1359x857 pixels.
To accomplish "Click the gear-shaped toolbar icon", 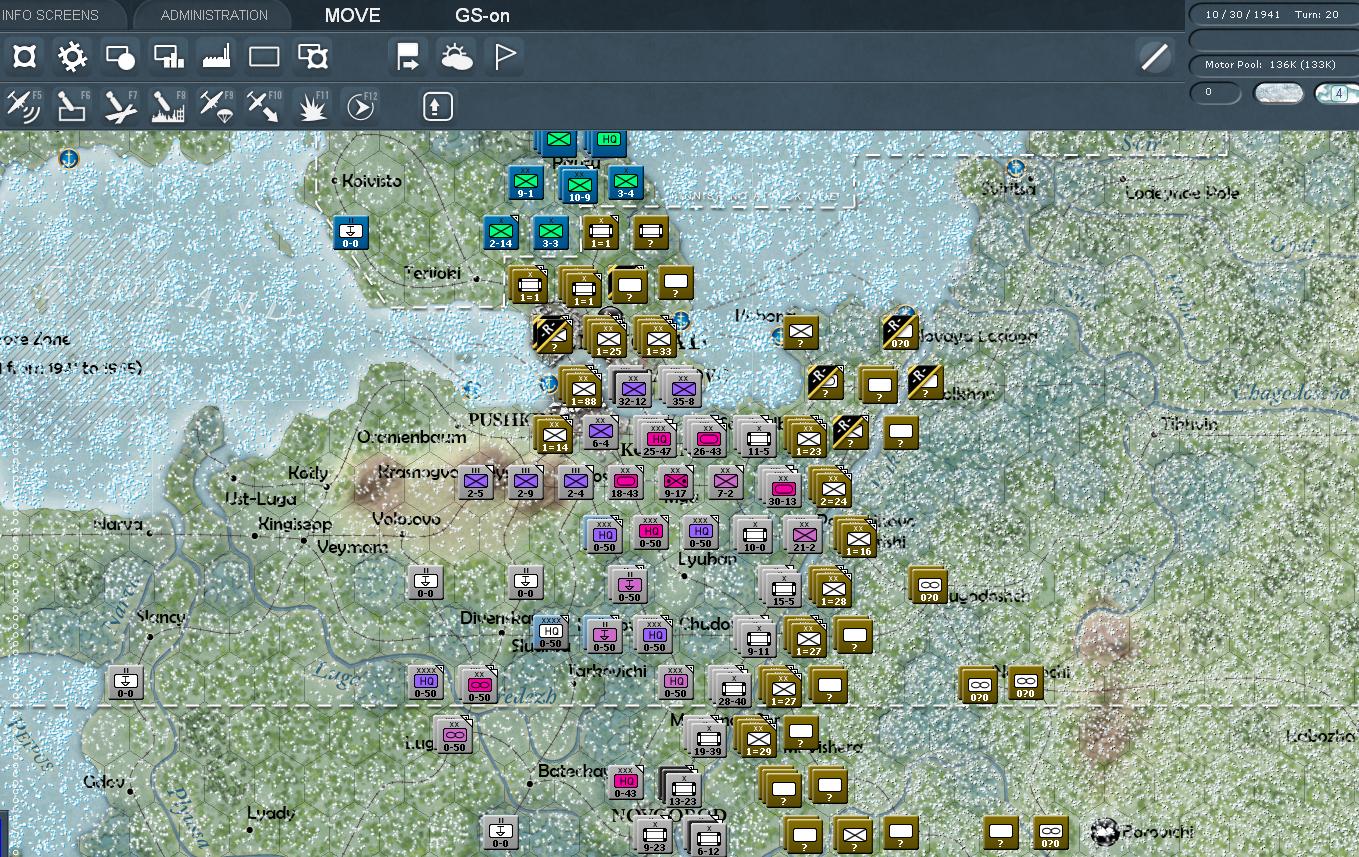I will pos(72,57).
